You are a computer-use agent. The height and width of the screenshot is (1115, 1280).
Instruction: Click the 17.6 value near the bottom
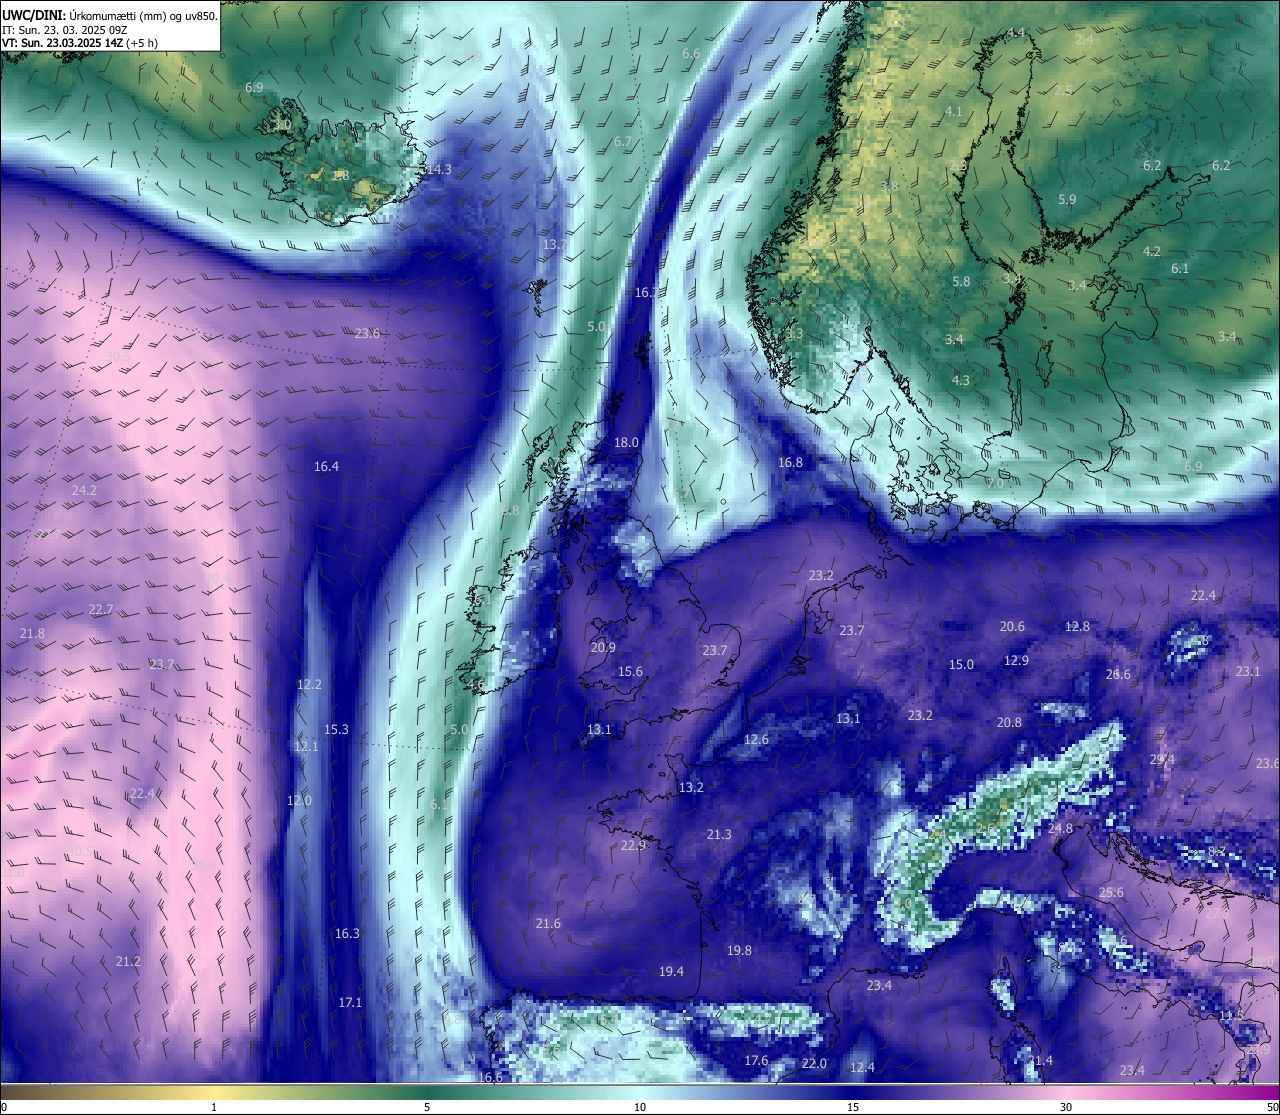[756, 1061]
